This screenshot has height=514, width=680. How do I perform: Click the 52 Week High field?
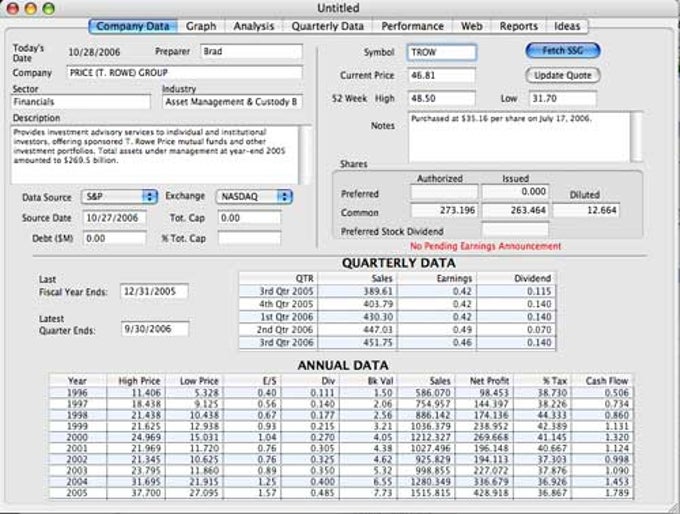[x=441, y=98]
